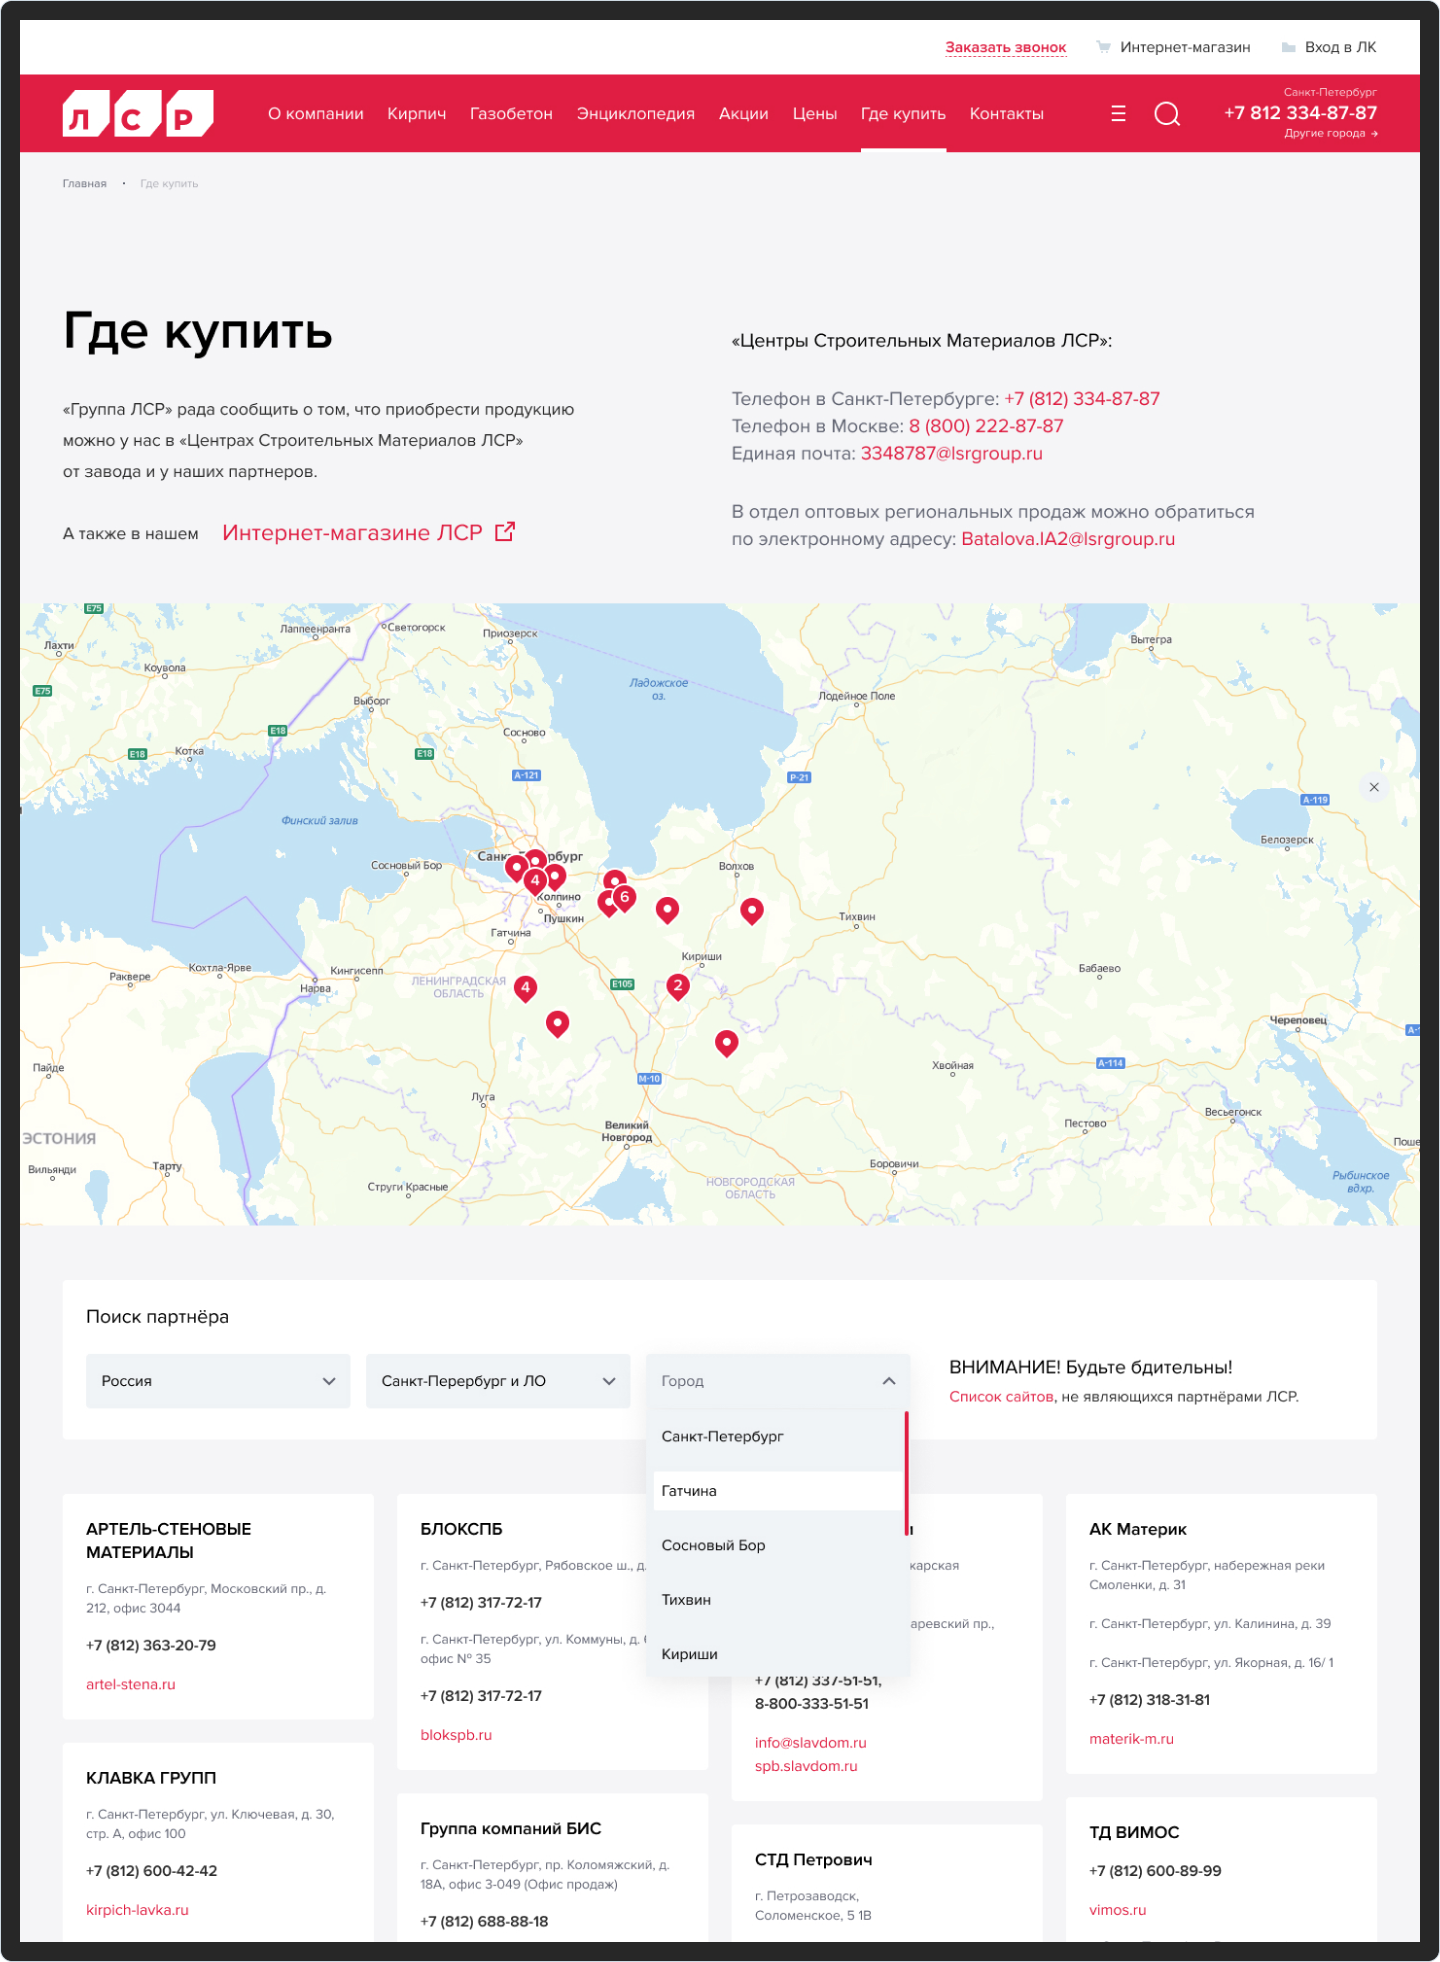The image size is (1440, 1962).
Task: Collapse the Город city dropdown
Action: (888, 1381)
